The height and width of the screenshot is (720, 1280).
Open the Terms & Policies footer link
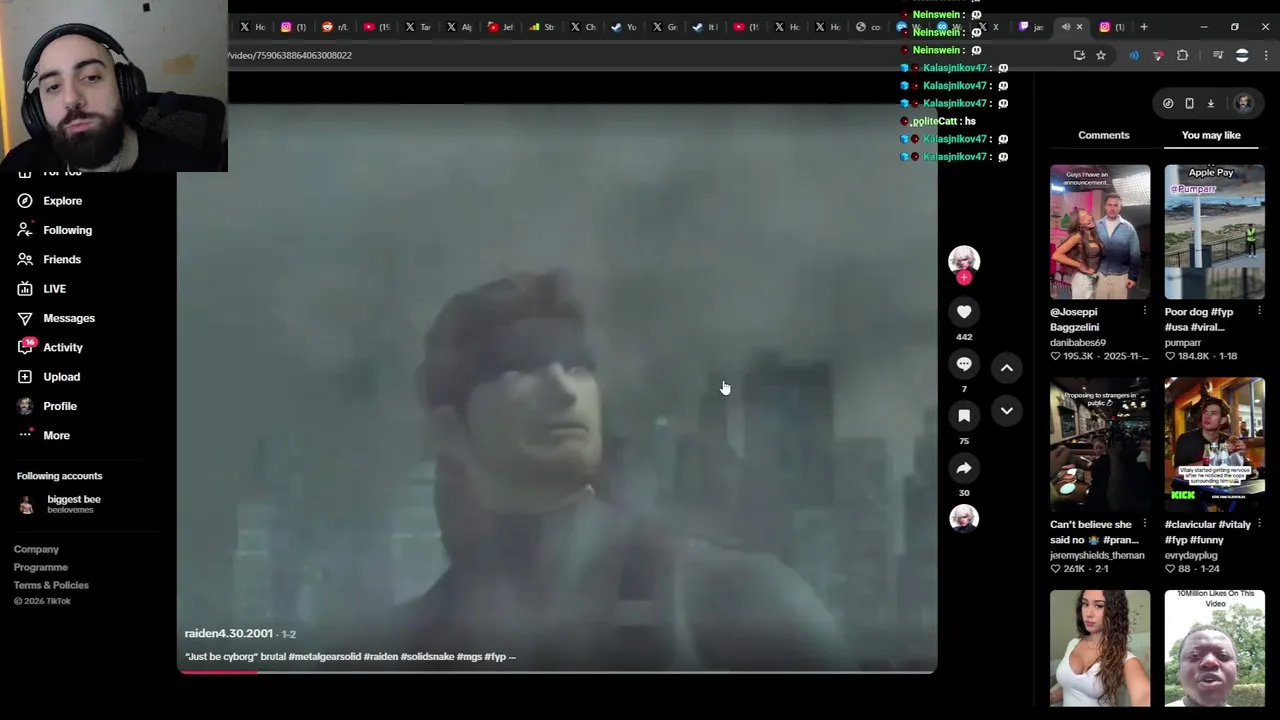51,585
